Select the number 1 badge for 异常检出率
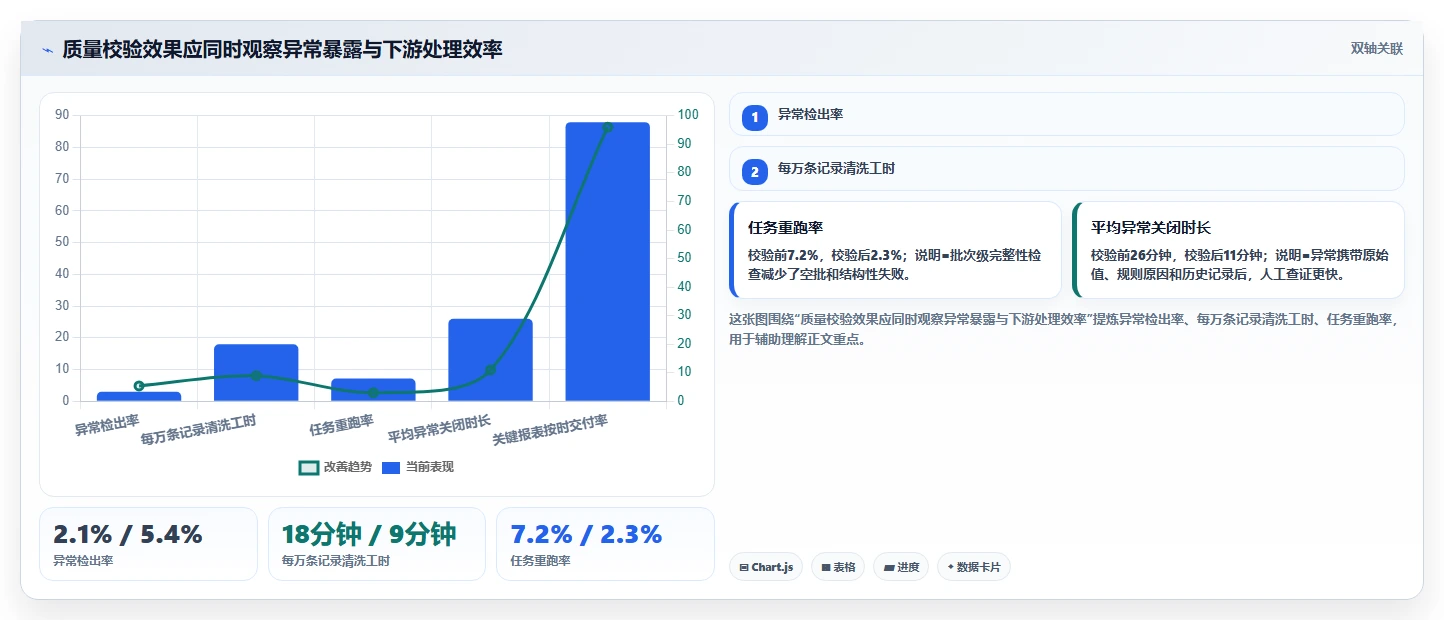The width and height of the screenshot is (1444, 620). click(x=754, y=118)
